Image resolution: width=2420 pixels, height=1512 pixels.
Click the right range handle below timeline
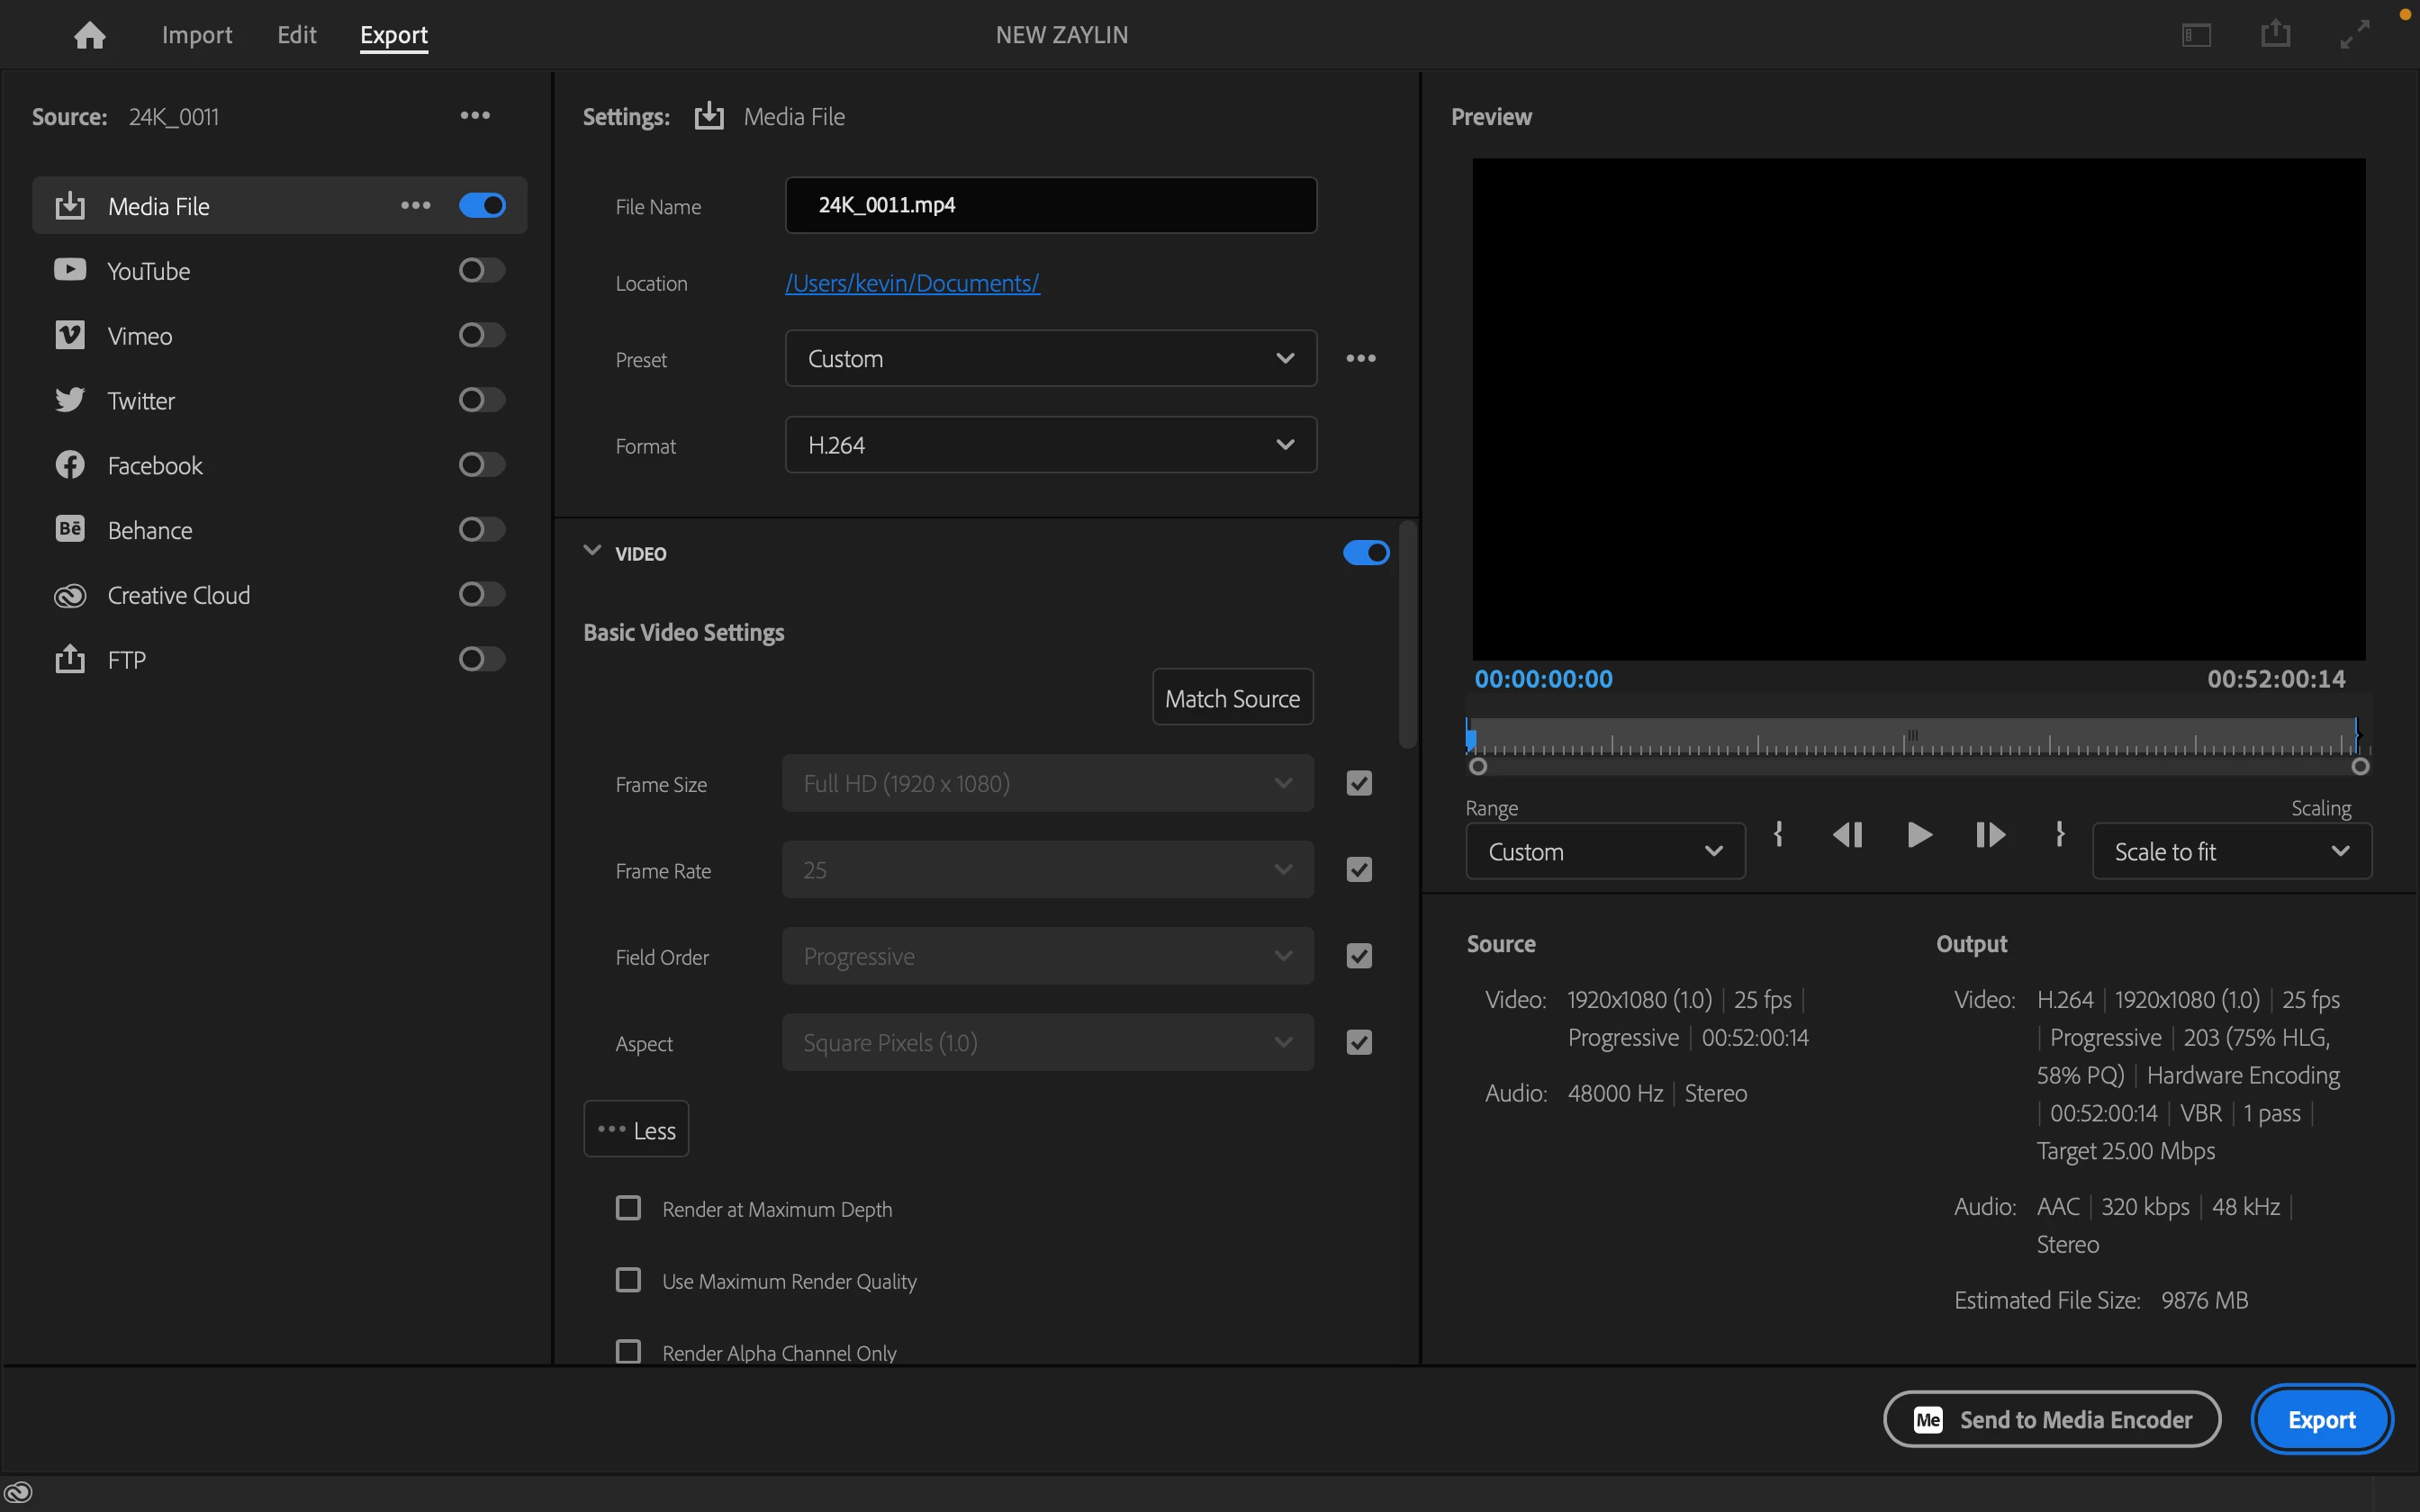(x=2360, y=767)
